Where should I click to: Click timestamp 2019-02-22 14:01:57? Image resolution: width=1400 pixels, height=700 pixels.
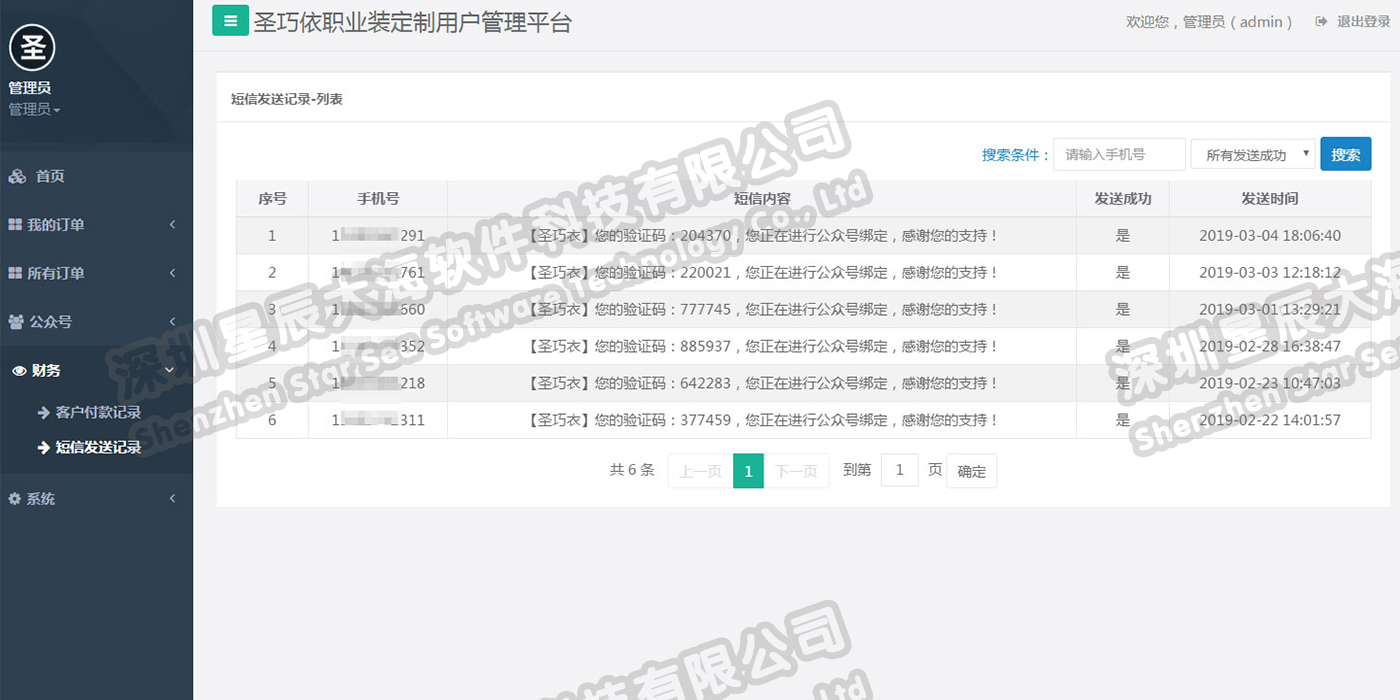coord(1270,420)
